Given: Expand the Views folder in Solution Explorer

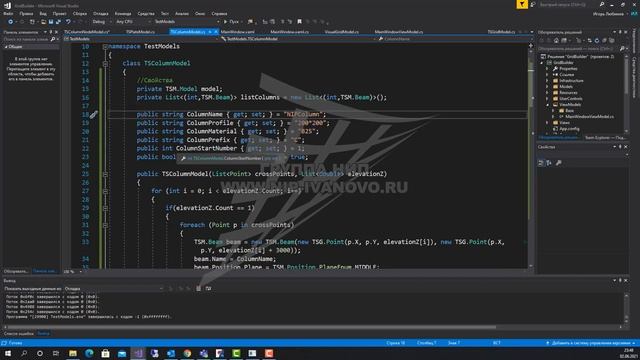Looking at the screenshot, I should 547,122.
